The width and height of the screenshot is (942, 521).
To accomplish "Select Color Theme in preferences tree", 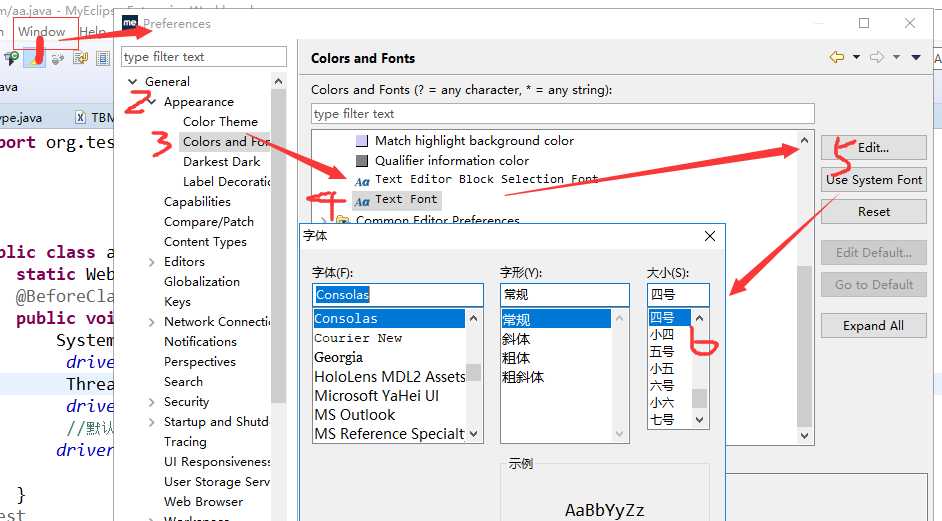I will (x=220, y=122).
